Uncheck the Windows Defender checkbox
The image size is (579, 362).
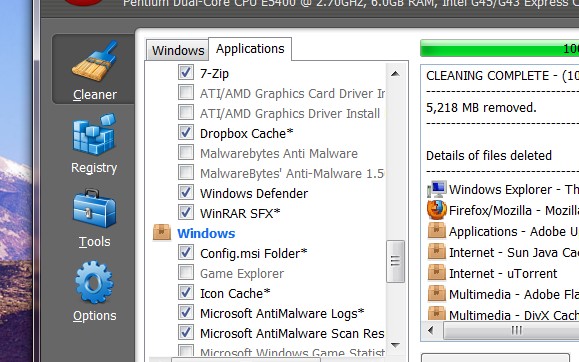tap(186, 192)
